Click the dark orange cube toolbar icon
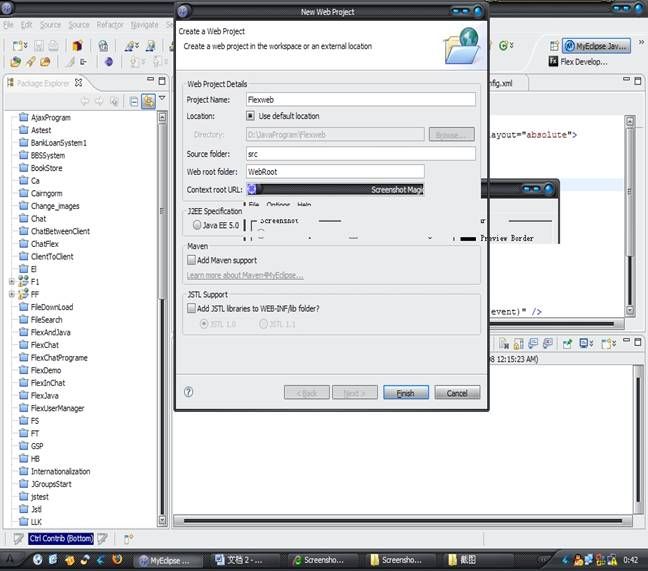 pyautogui.click(x=77, y=45)
